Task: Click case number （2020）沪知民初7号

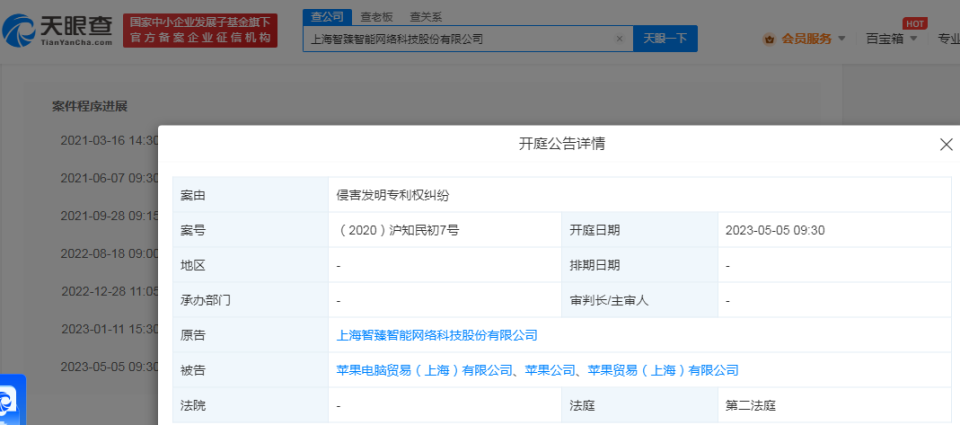Action: (x=398, y=230)
